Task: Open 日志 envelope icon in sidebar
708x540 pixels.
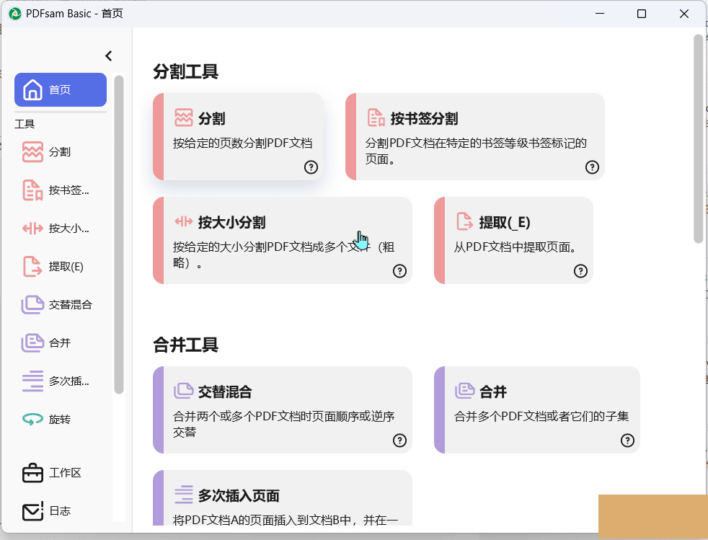Action: (33, 511)
